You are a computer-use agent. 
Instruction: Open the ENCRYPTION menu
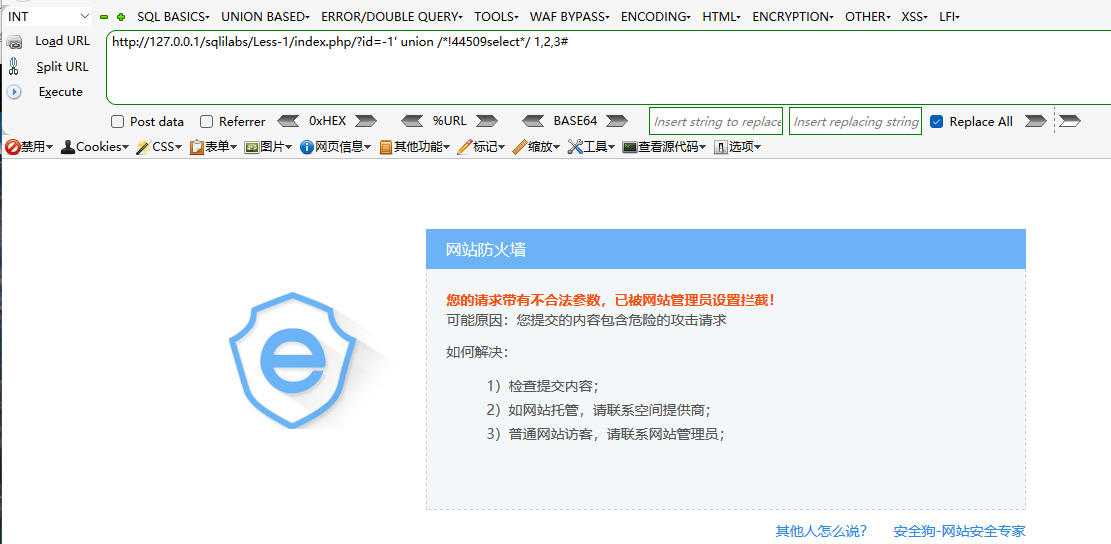[x=793, y=17]
